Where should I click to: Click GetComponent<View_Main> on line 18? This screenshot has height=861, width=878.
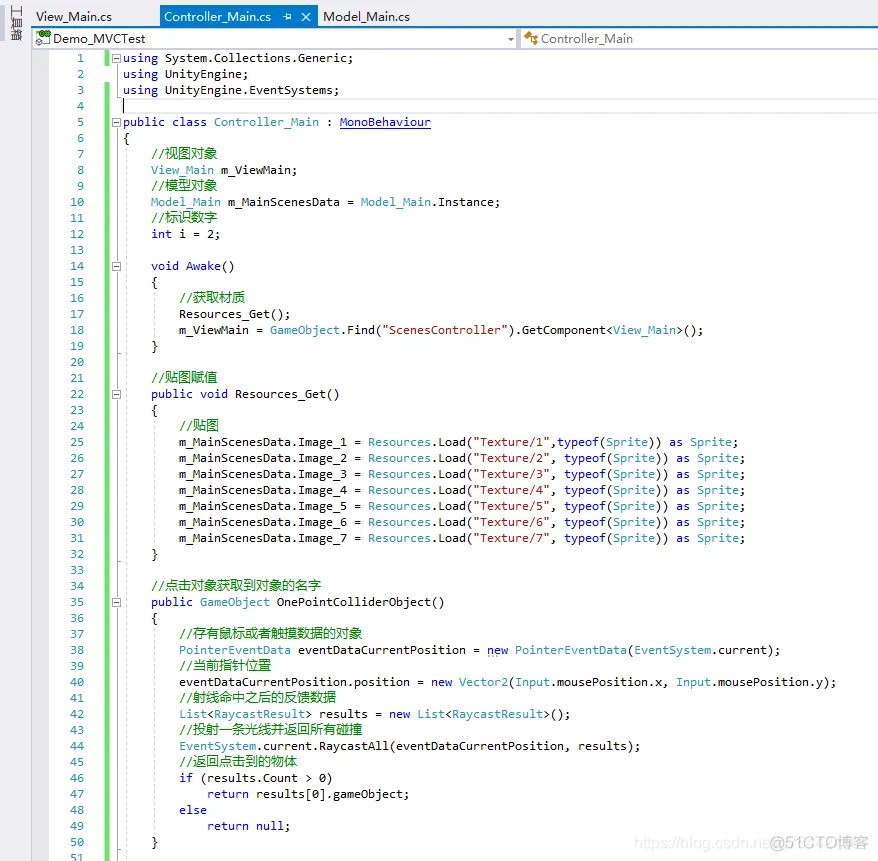coord(602,330)
